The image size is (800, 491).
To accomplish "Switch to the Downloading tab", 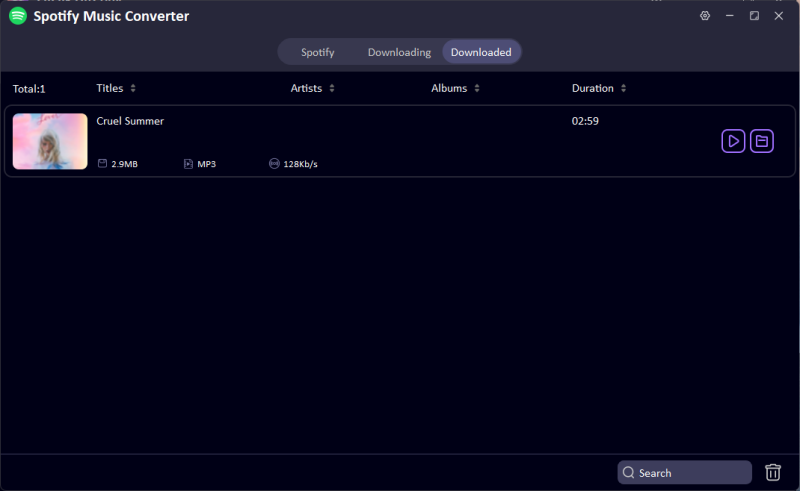I will click(399, 52).
